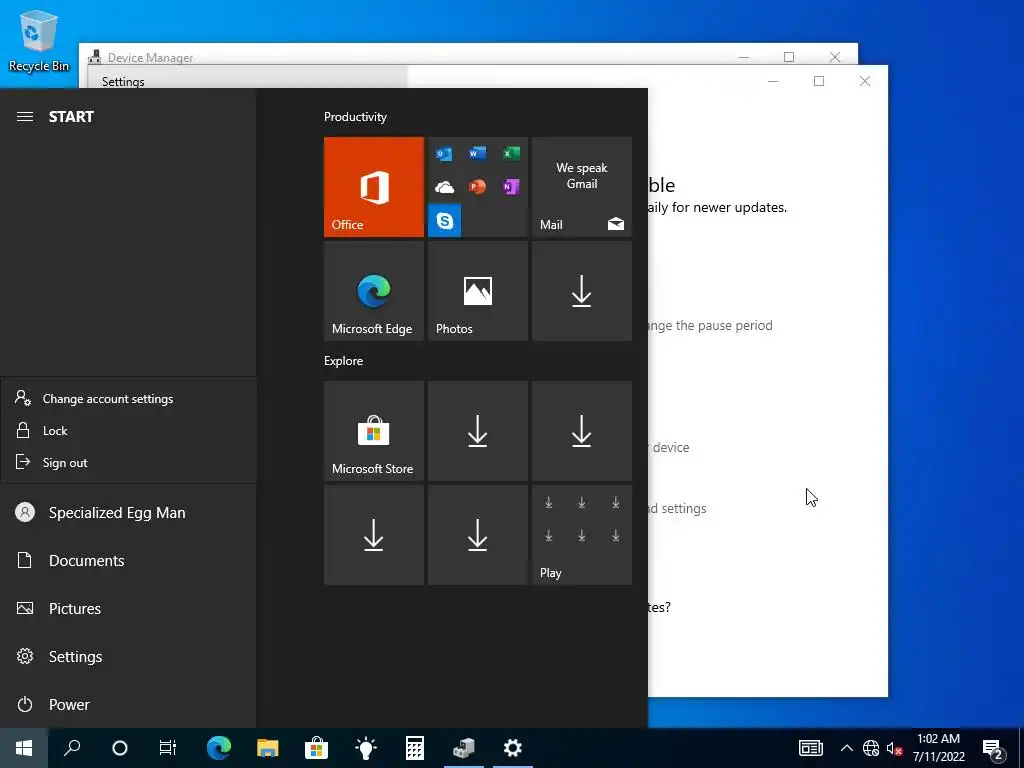Open Pictures from the Start sidebar
The width and height of the screenshot is (1024, 768).
[x=129, y=609]
